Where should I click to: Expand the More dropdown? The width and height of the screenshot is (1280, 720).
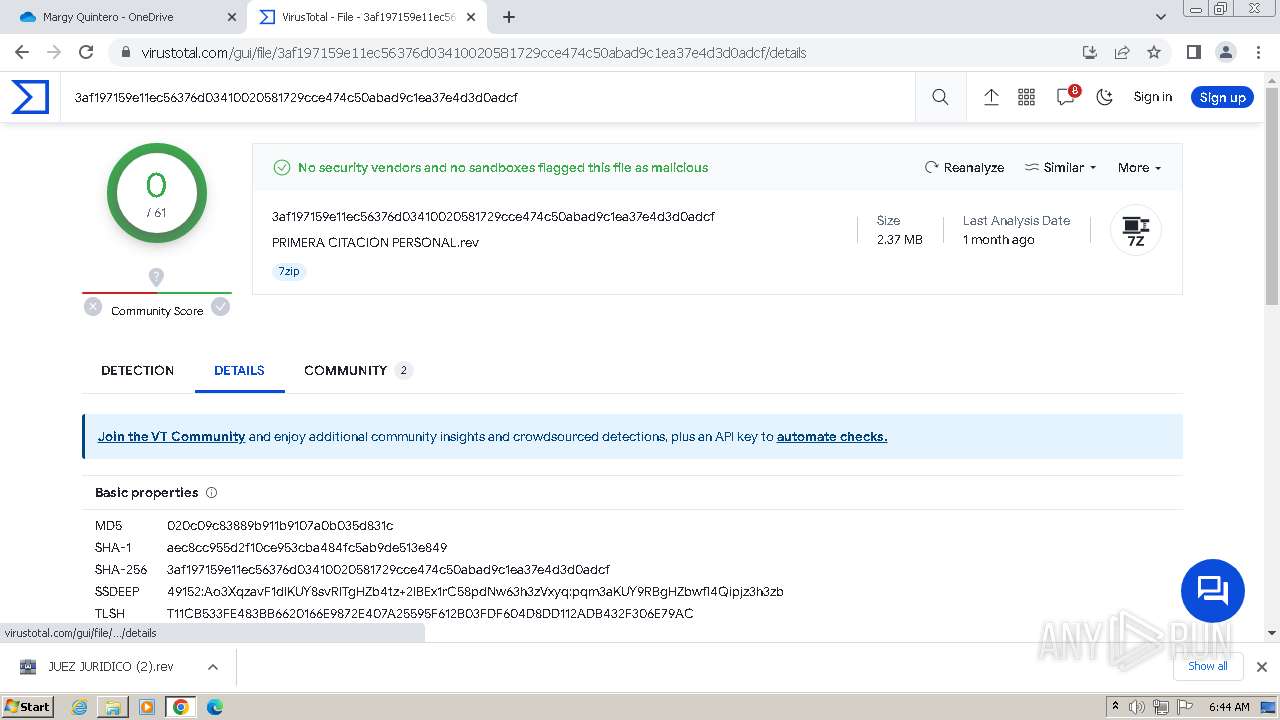click(1139, 168)
